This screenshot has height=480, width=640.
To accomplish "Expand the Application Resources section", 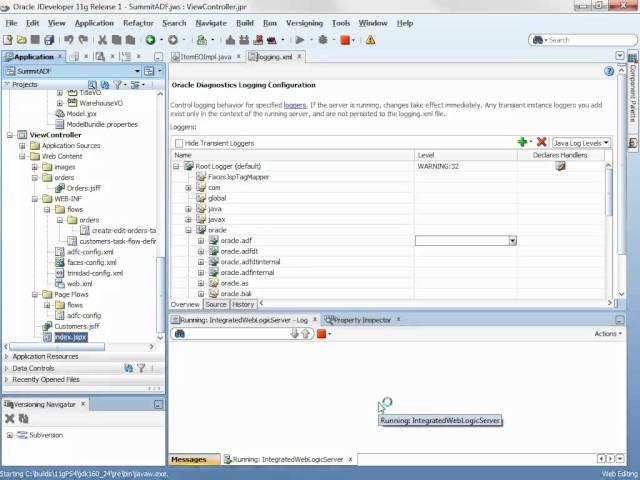I will (x=6, y=356).
